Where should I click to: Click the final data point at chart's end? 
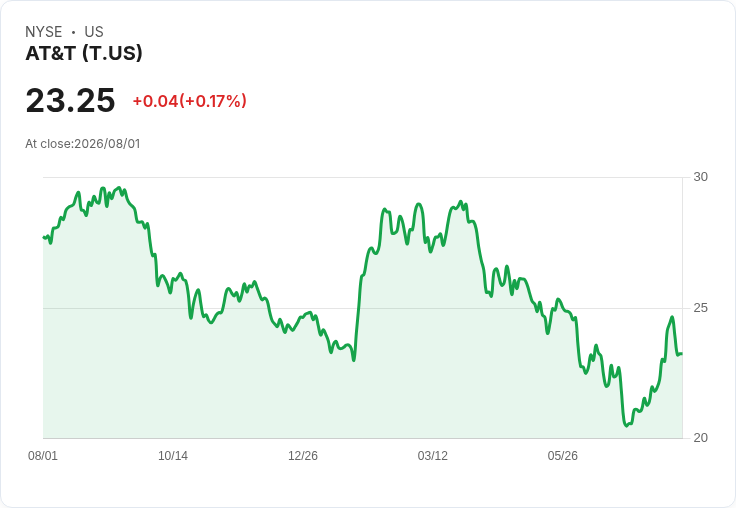coord(681,354)
